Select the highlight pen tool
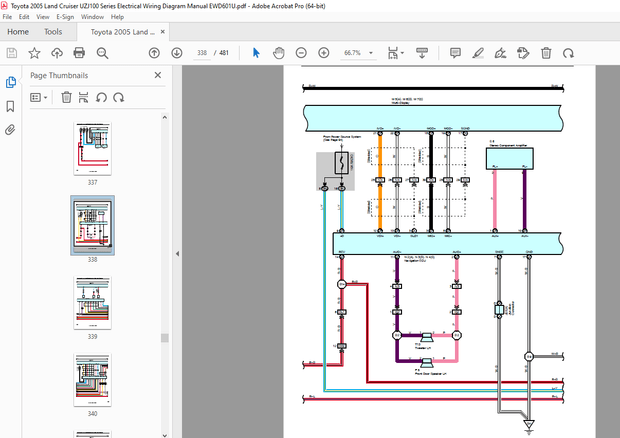 point(478,53)
